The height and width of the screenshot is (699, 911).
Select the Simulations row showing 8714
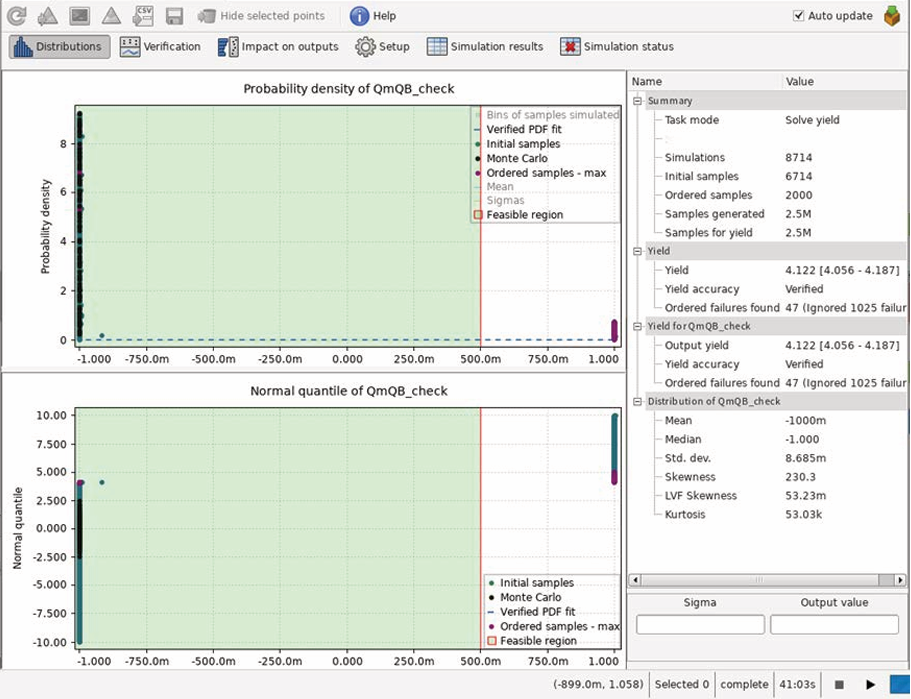[x=767, y=157]
